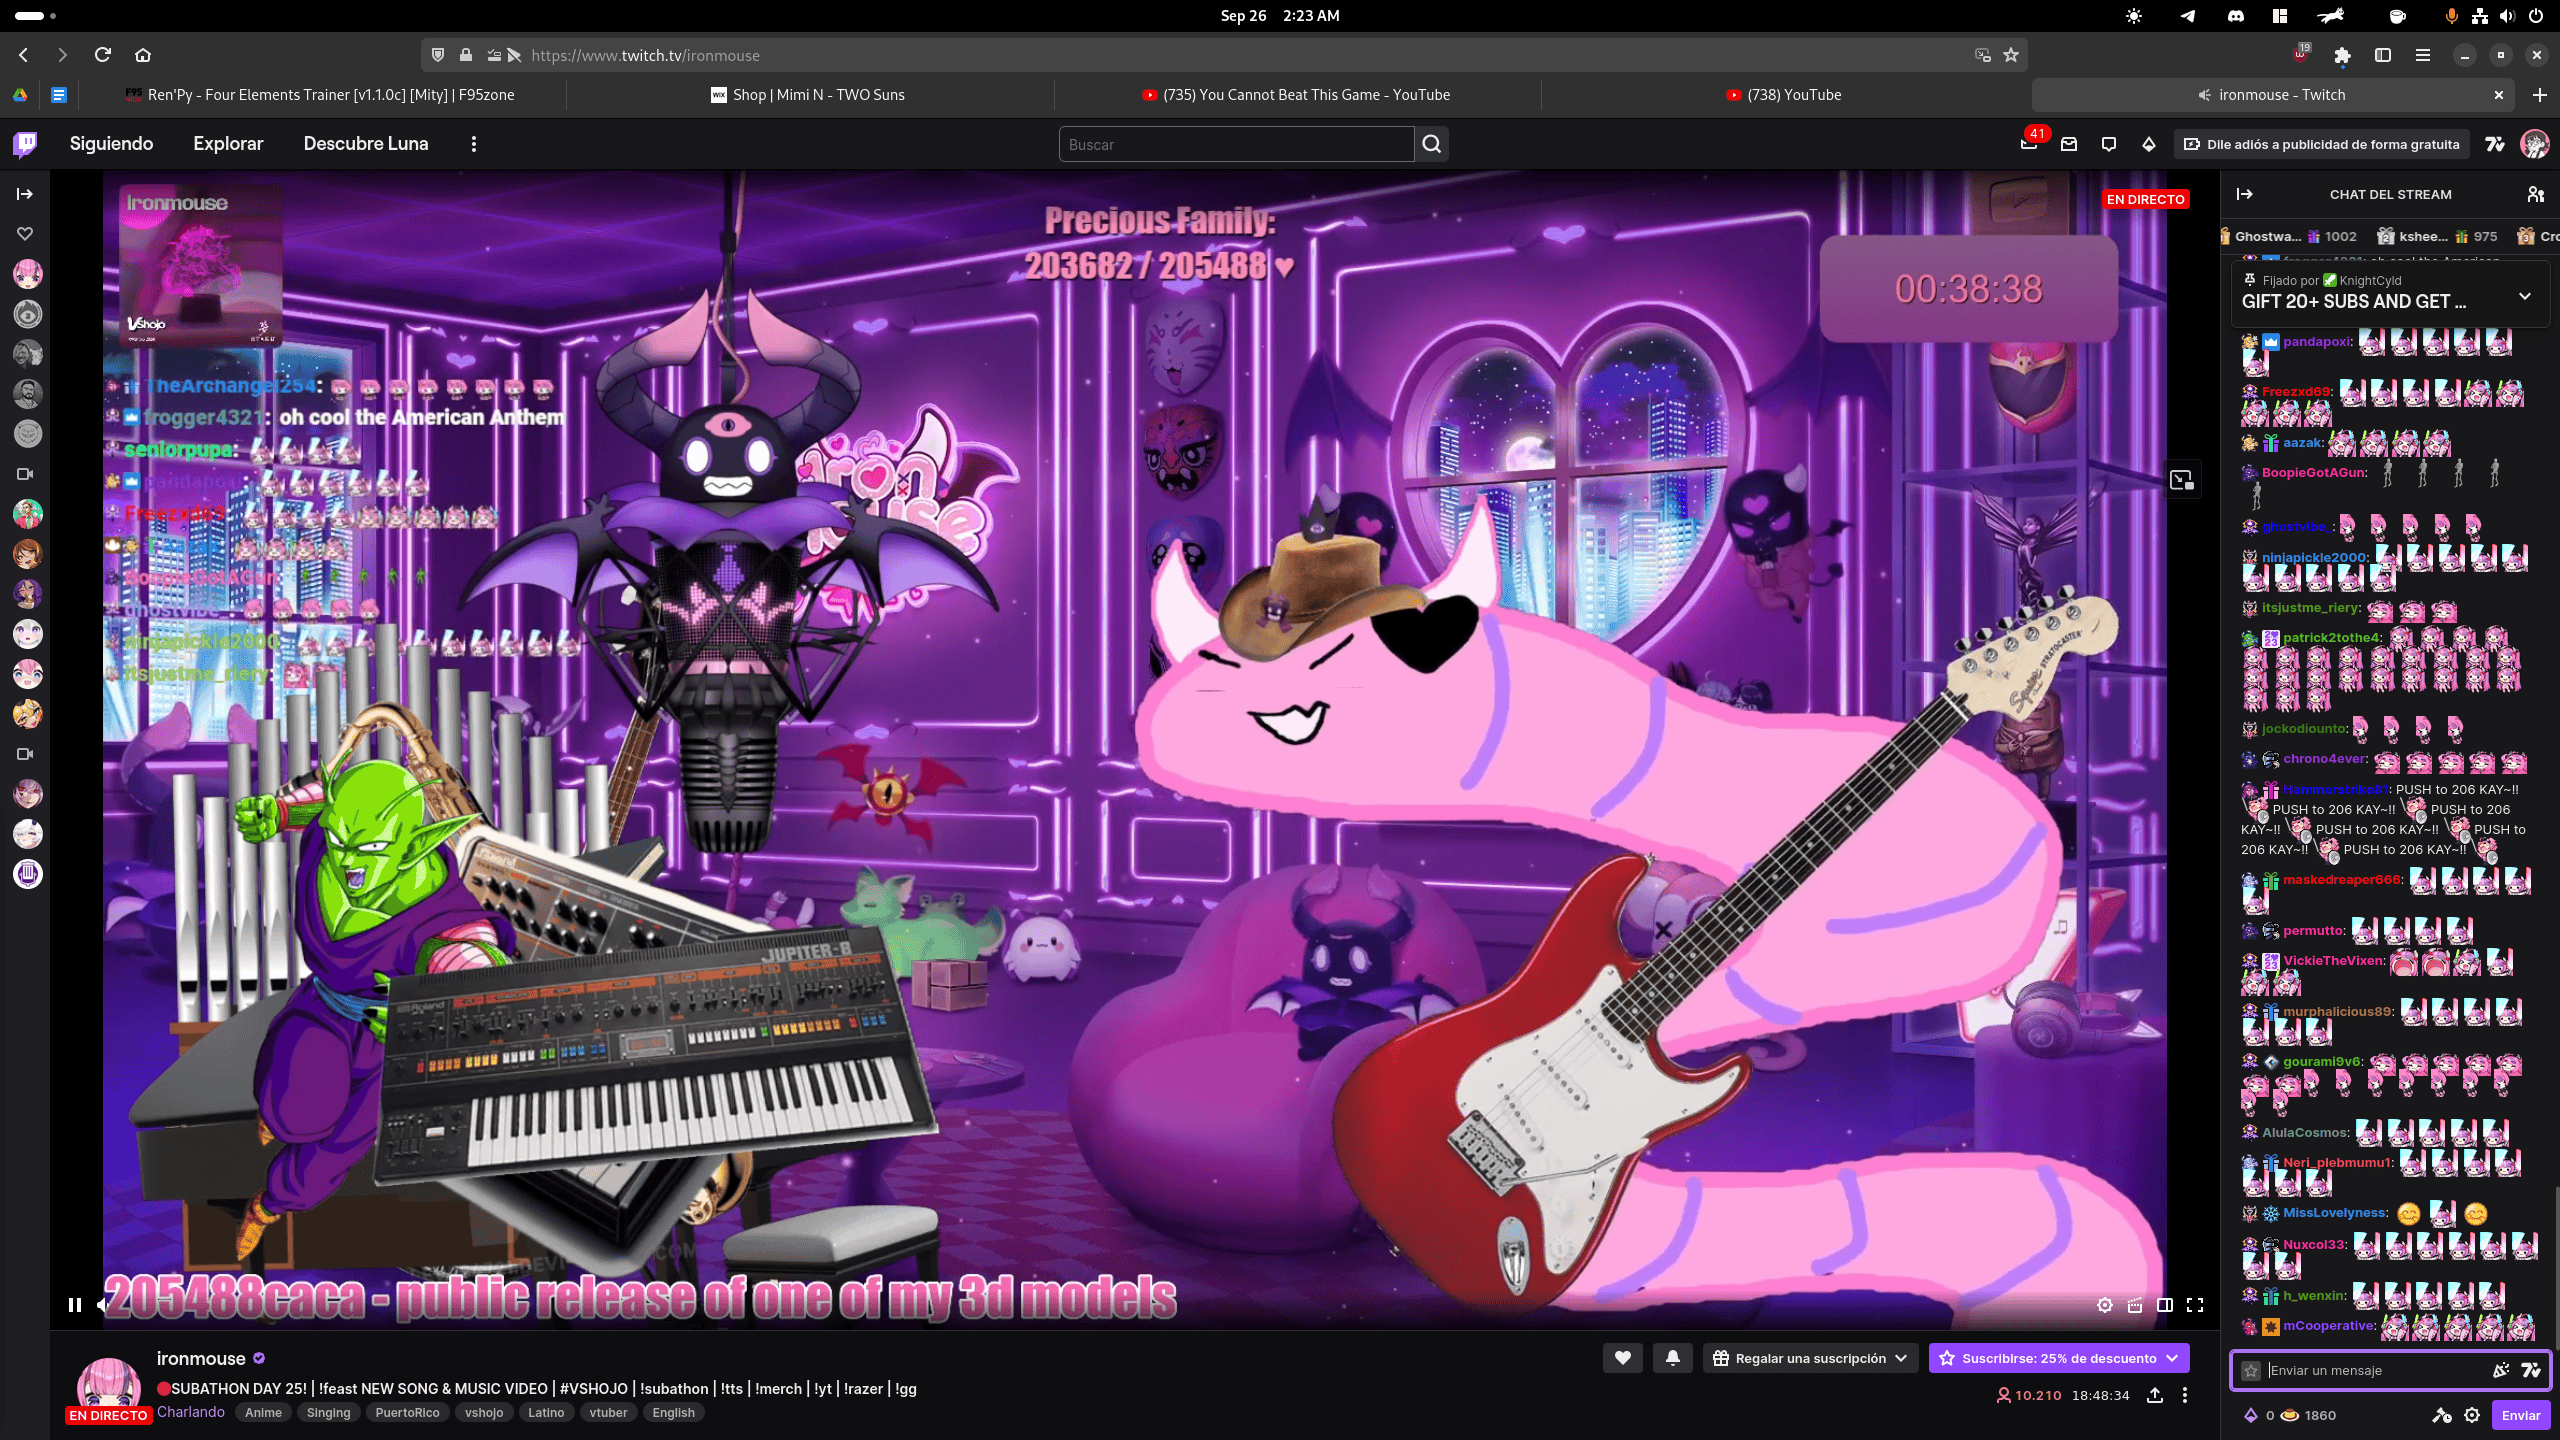This screenshot has height=1440, width=2560.
Task: Open whispers speech bubble icon
Action: point(2109,144)
